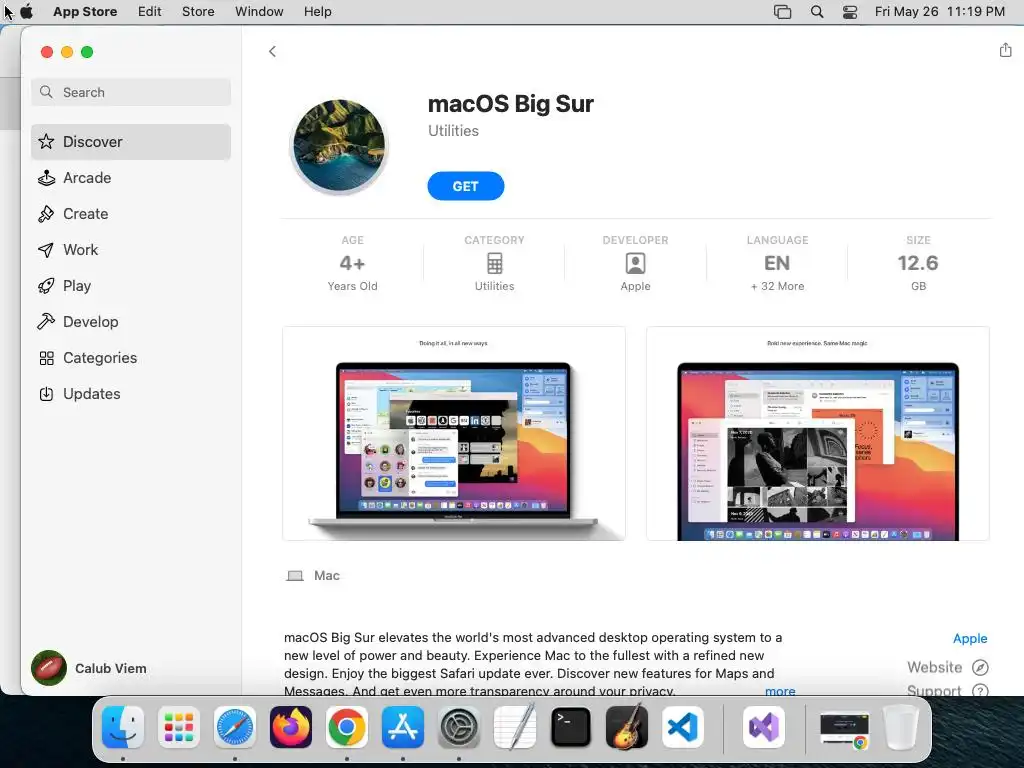Launch Safari from the Dock

pos(235,727)
